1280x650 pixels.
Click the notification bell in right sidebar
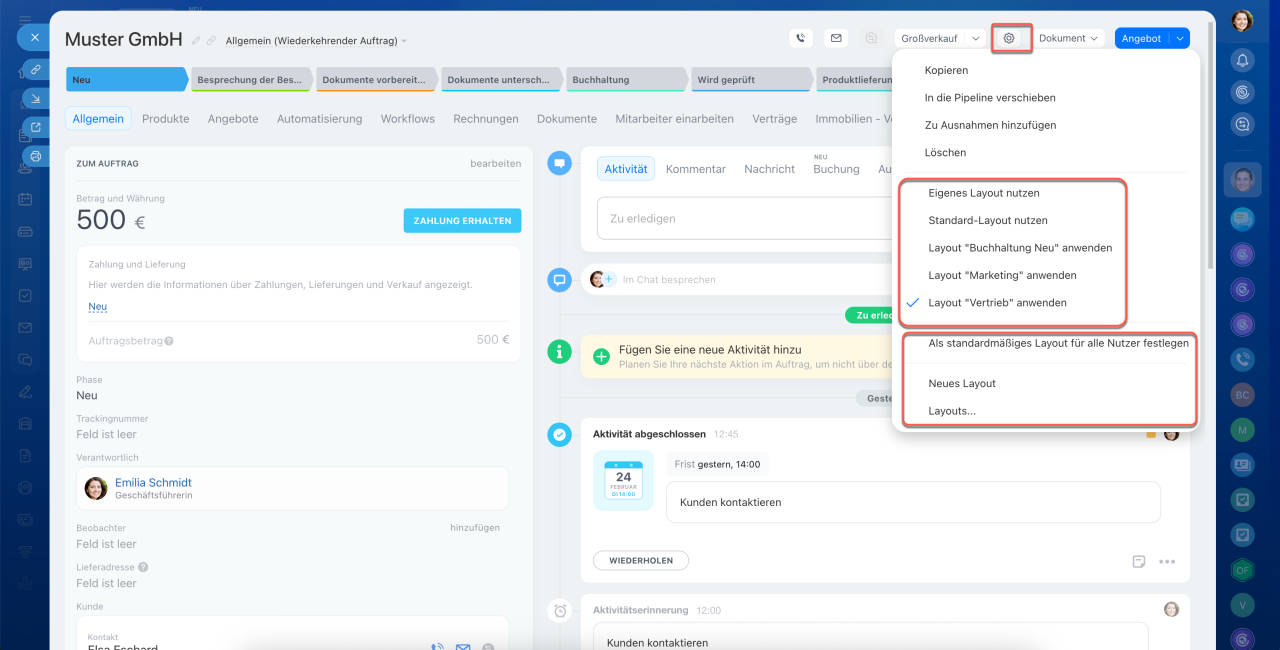1242,60
